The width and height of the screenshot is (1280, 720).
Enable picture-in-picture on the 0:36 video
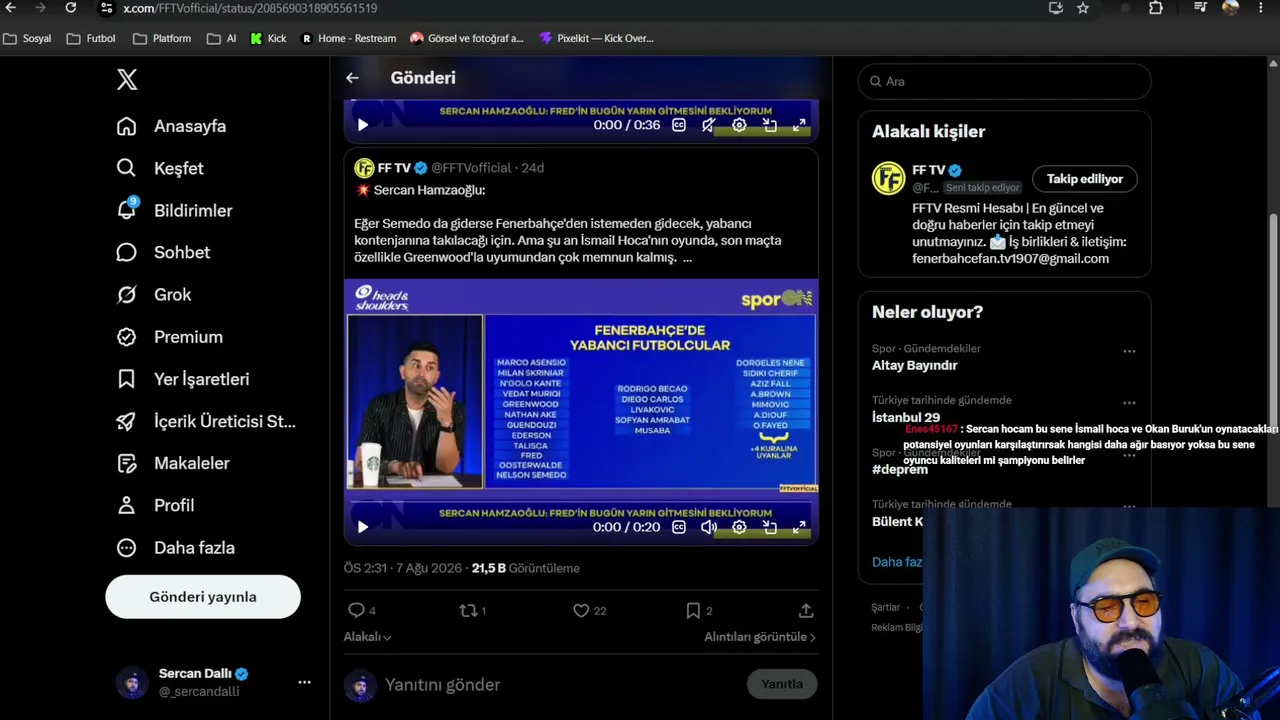click(770, 125)
